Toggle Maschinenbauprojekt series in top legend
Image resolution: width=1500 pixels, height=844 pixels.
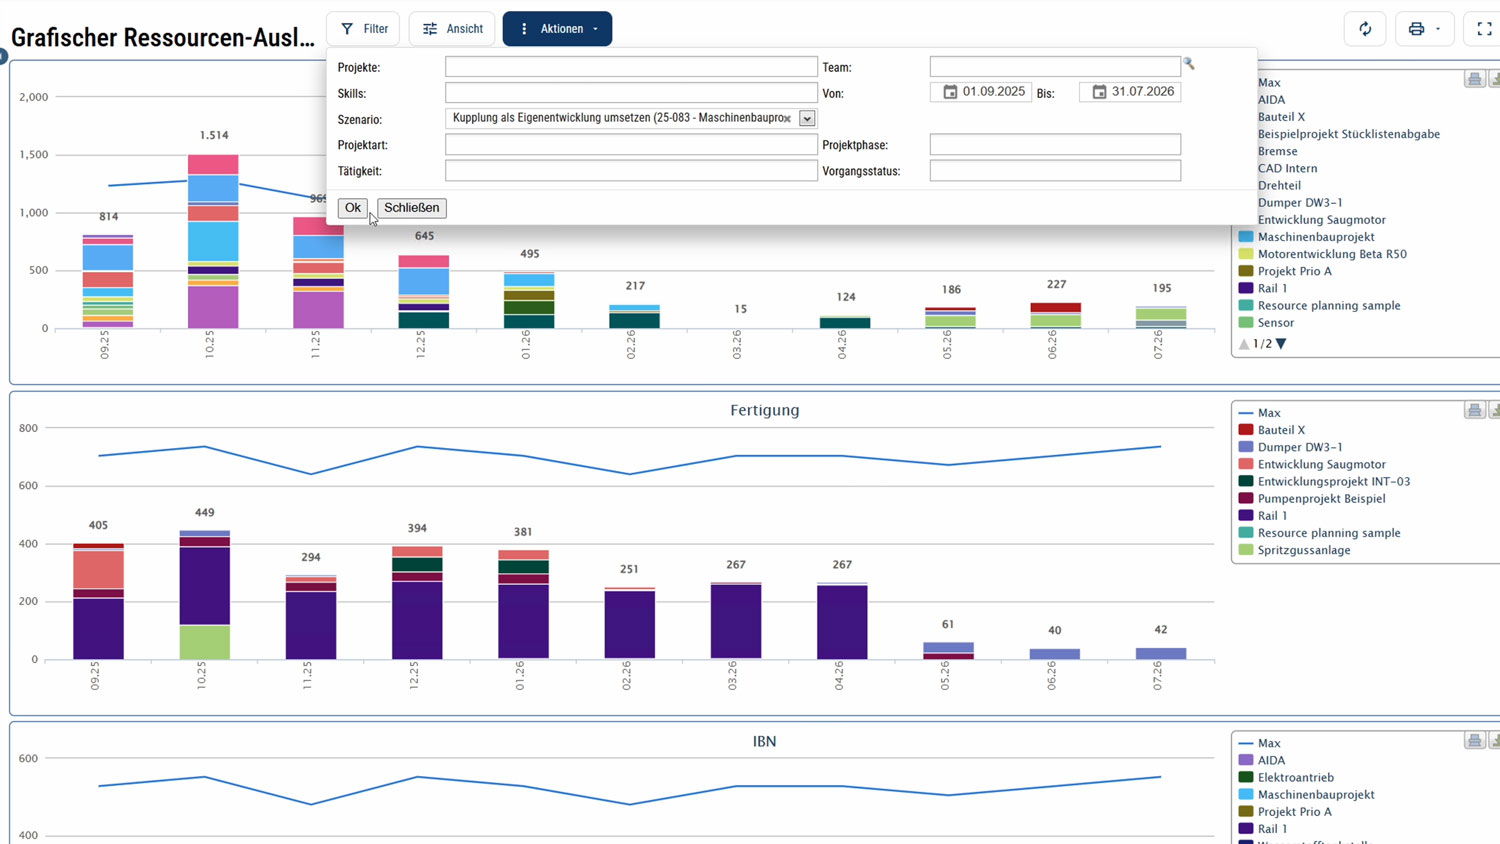(1315, 237)
